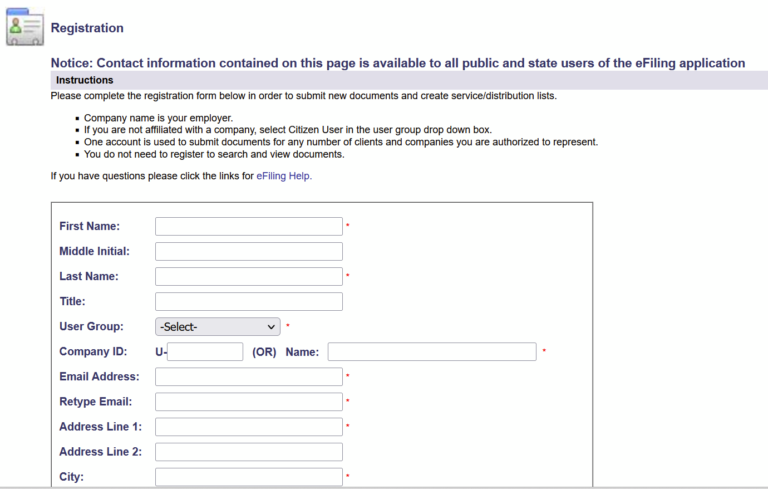Focus the company Name text box

[x=432, y=352]
